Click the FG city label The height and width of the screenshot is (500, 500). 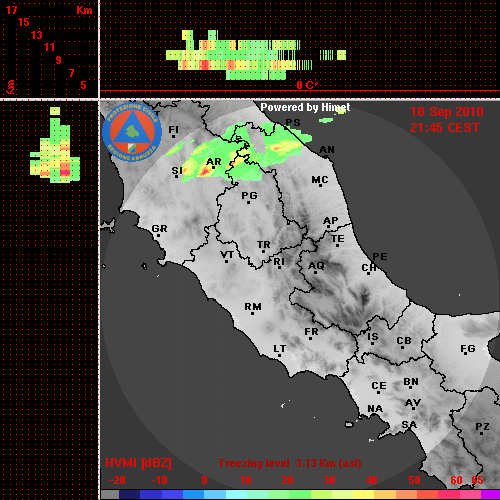point(468,349)
